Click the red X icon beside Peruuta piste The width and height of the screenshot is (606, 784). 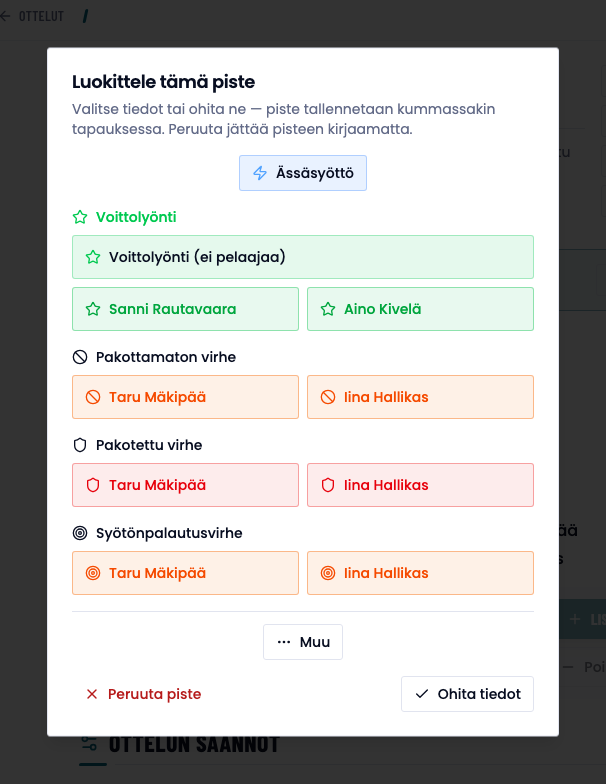click(92, 694)
